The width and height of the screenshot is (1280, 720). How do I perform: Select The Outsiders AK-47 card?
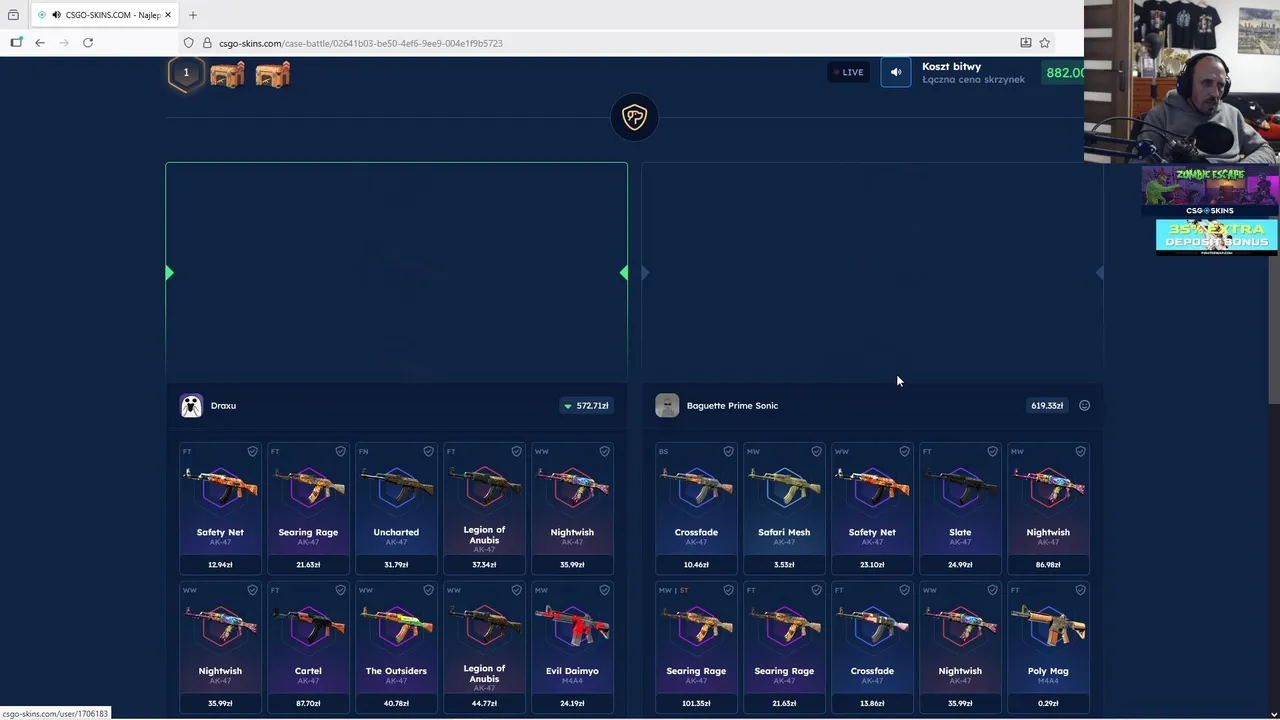click(396, 647)
